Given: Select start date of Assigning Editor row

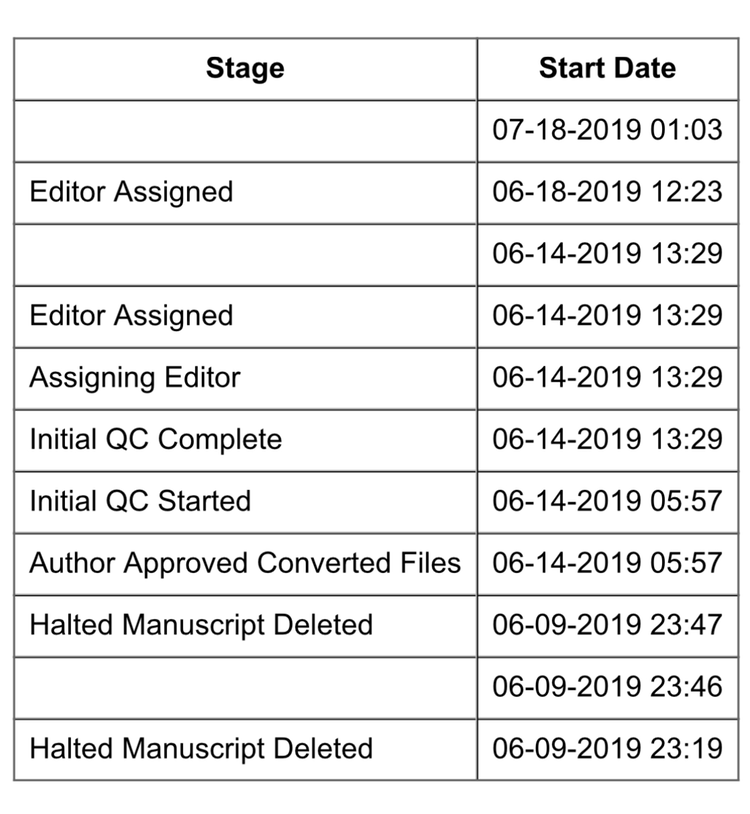Looking at the screenshot, I should pos(607,378).
